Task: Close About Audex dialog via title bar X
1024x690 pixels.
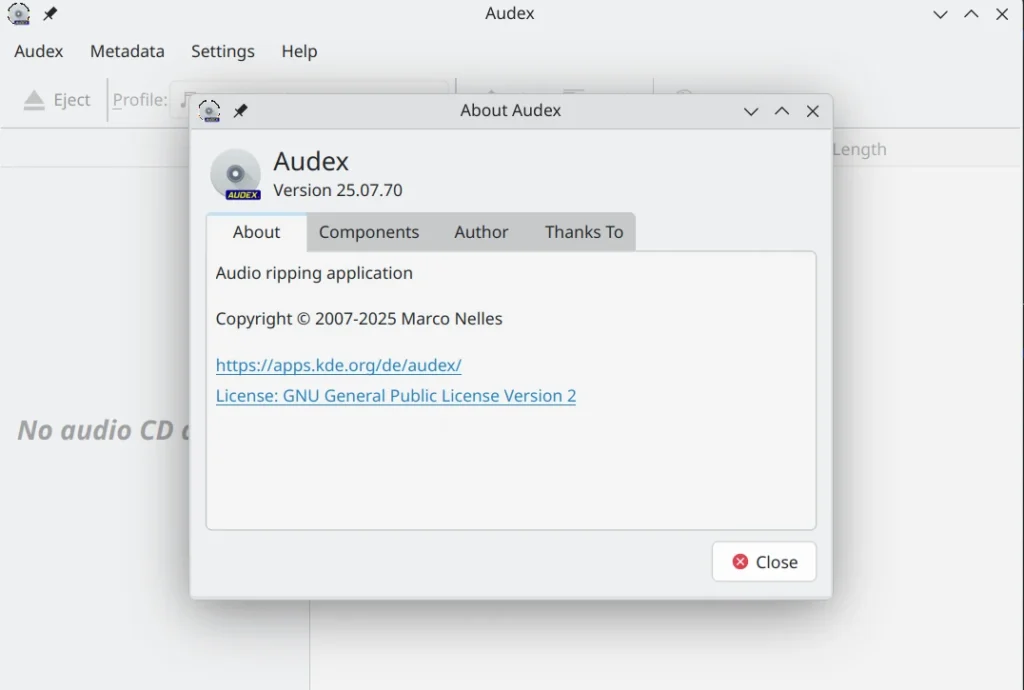Action: point(812,112)
